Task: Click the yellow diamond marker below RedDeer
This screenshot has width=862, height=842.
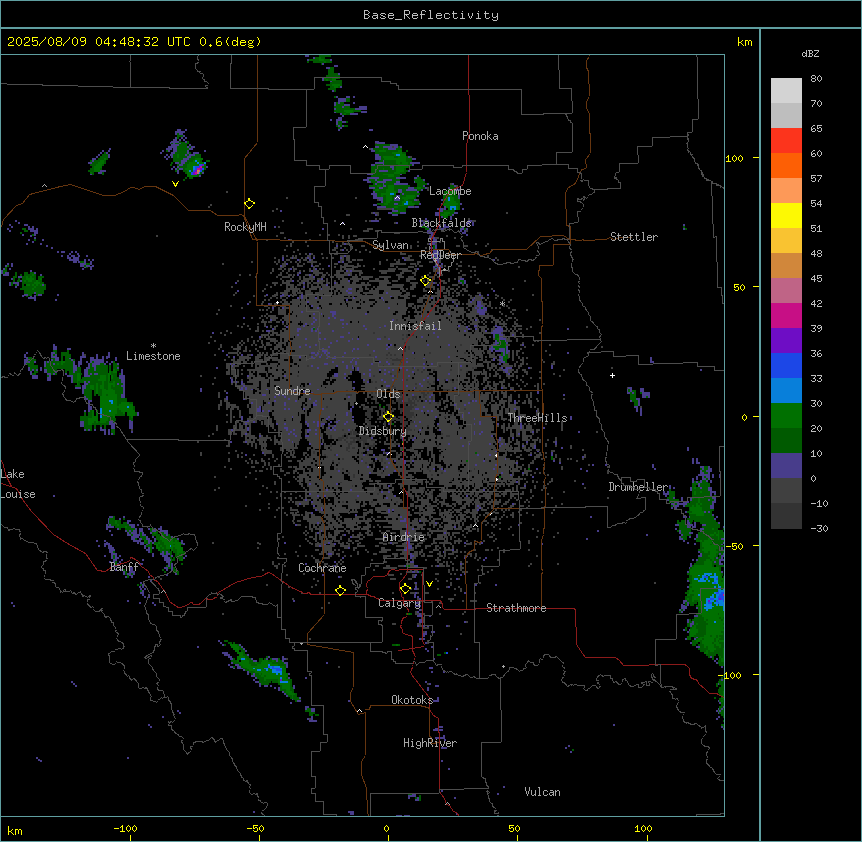Action: pos(426,281)
